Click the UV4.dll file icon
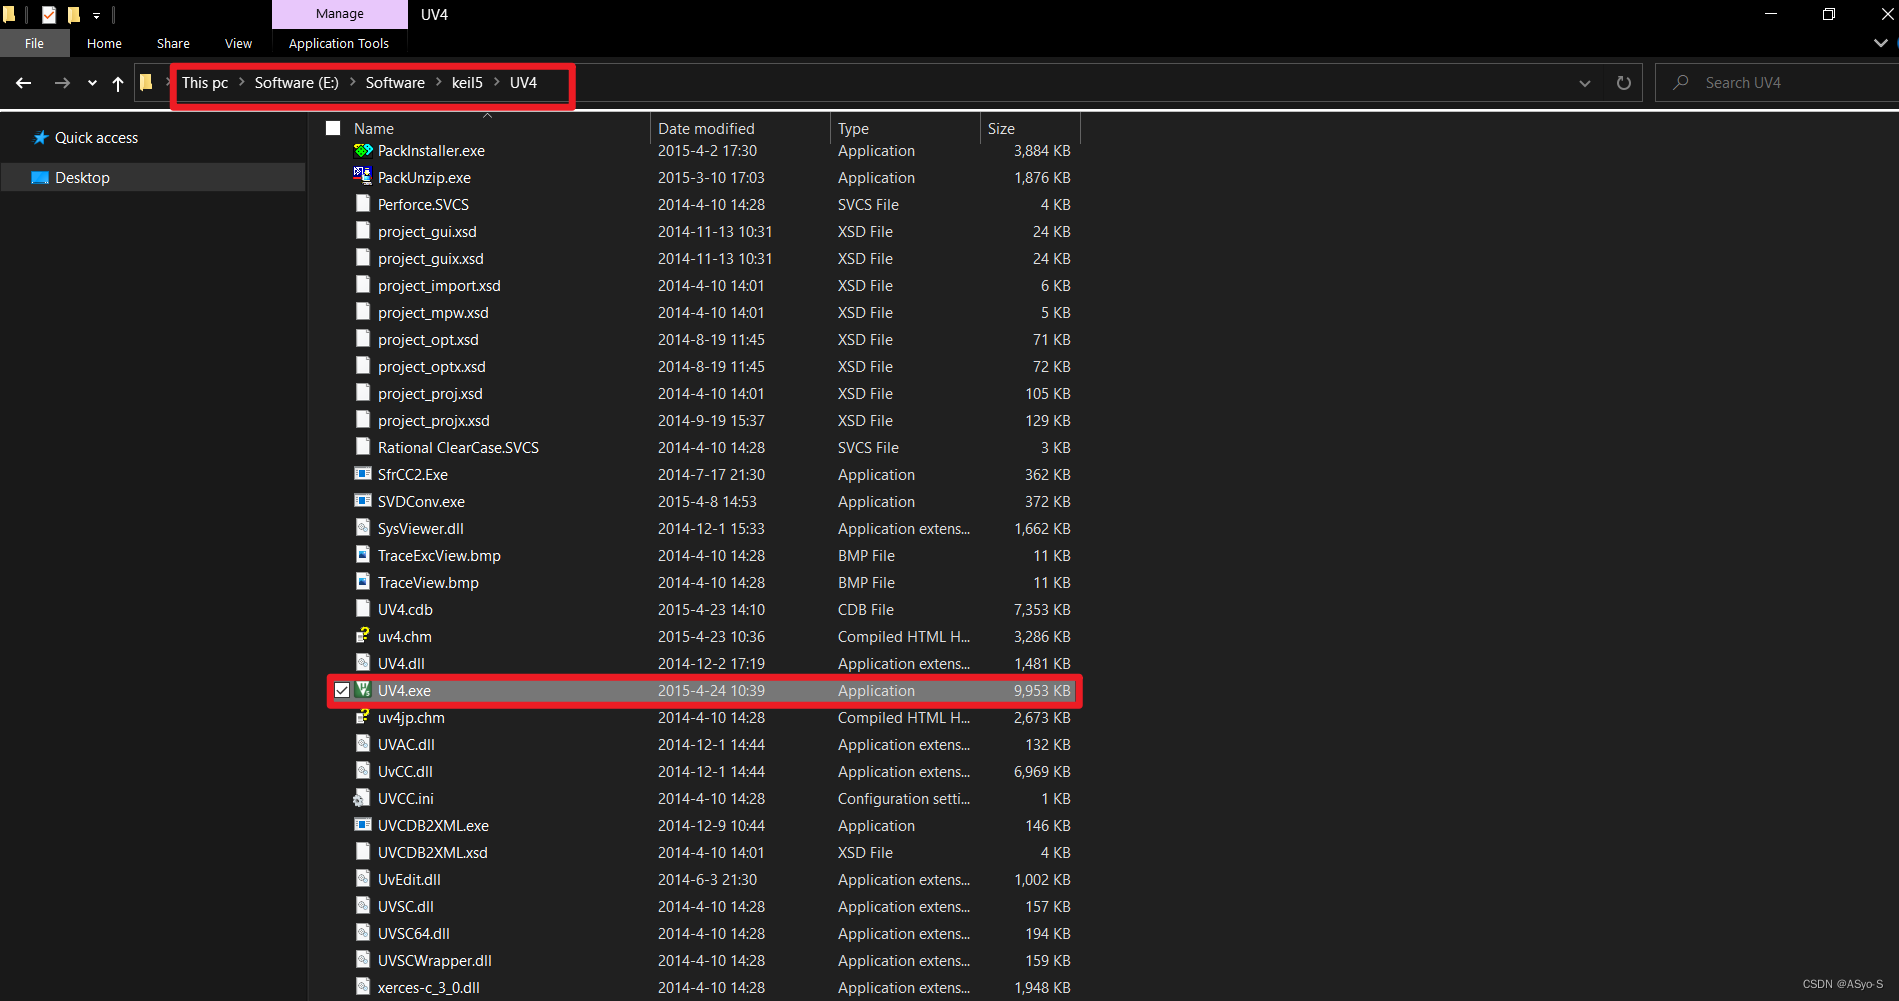 (x=363, y=662)
